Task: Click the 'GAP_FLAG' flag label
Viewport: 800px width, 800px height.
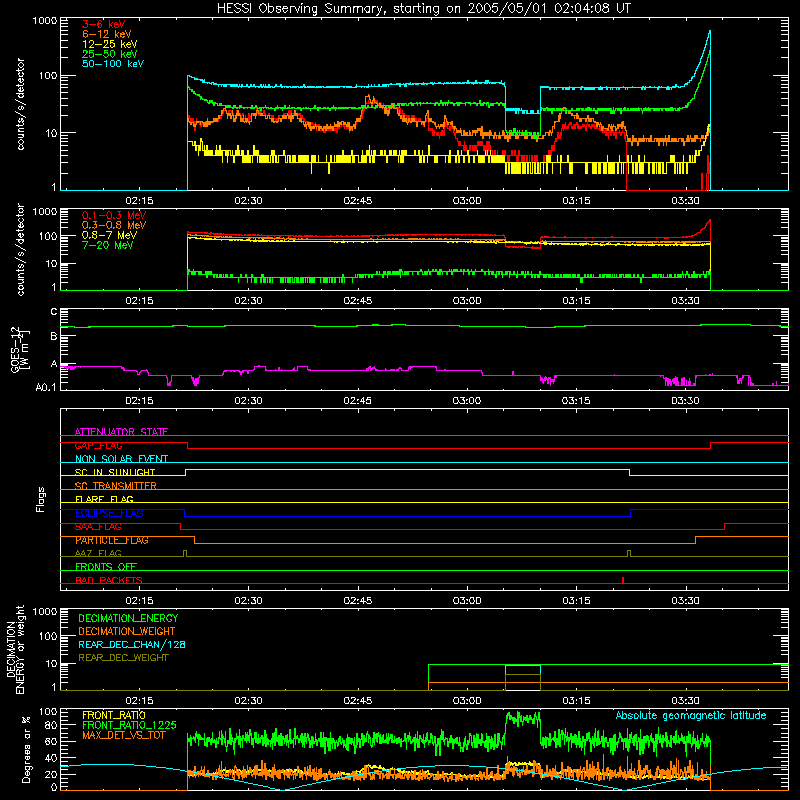Action: [x=98, y=445]
